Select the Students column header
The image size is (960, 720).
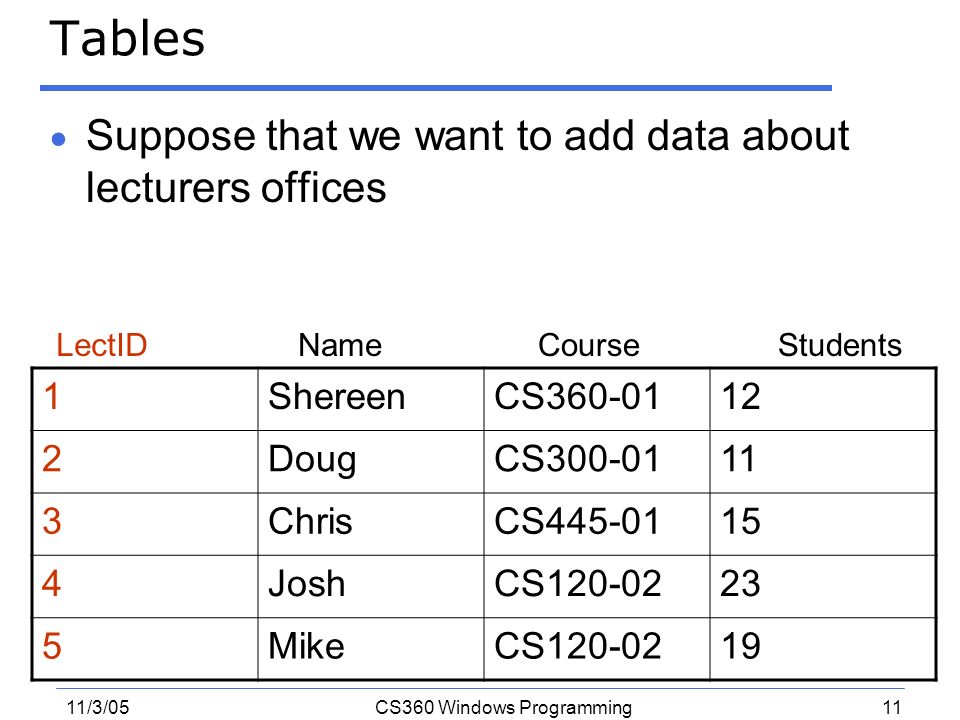839,345
